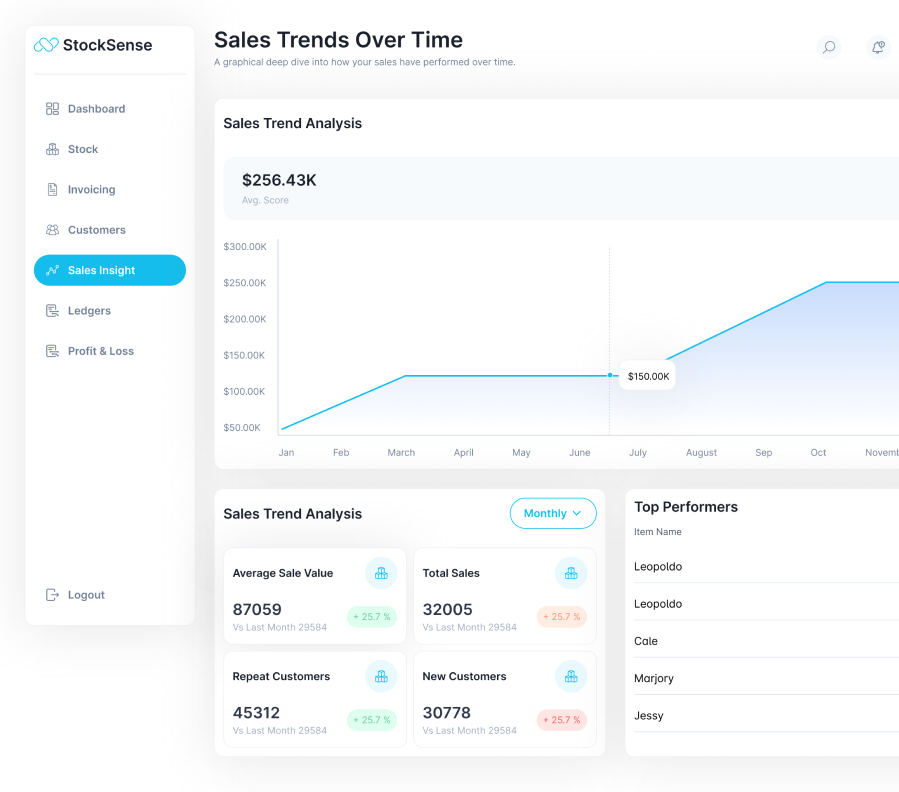Viewport: 899px width, 792px height.
Task: Click the StockSense brand name
Action: pos(107,45)
